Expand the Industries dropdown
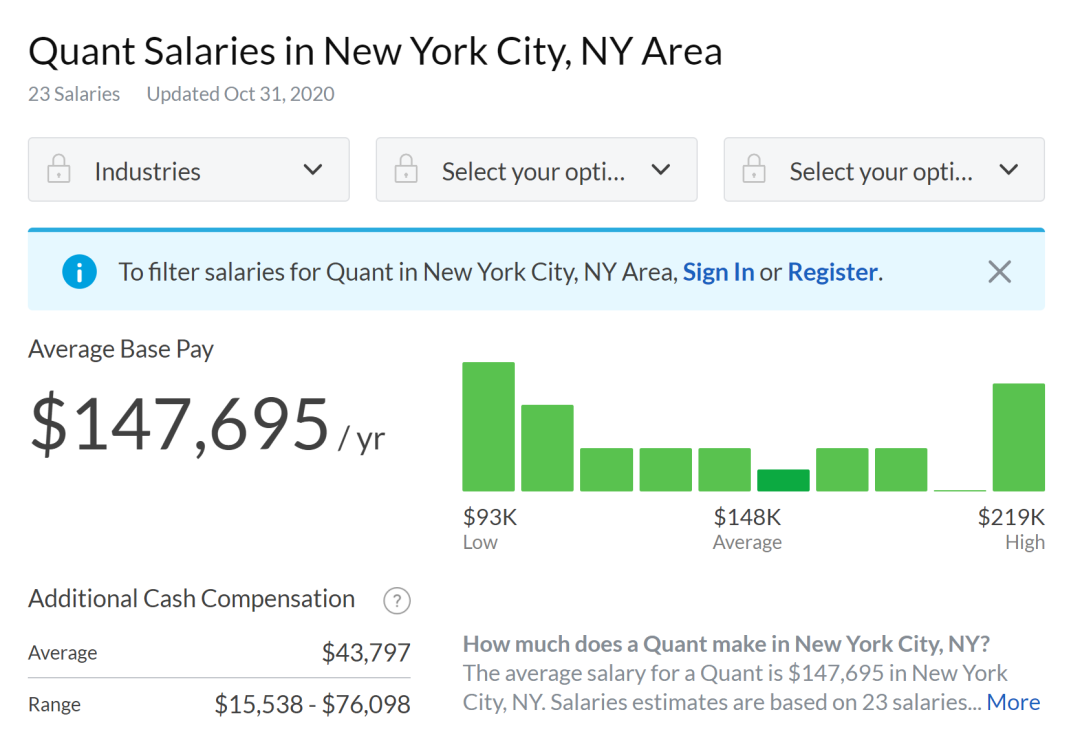 click(x=188, y=170)
